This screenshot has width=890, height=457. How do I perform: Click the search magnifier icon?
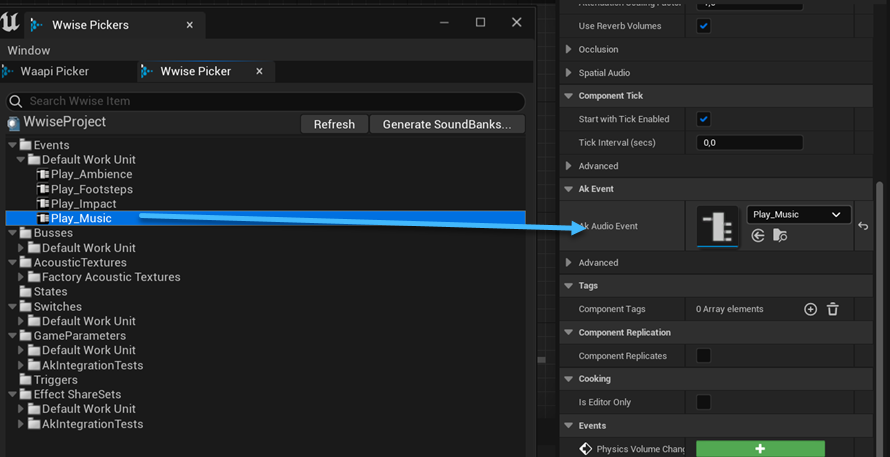click(16, 101)
